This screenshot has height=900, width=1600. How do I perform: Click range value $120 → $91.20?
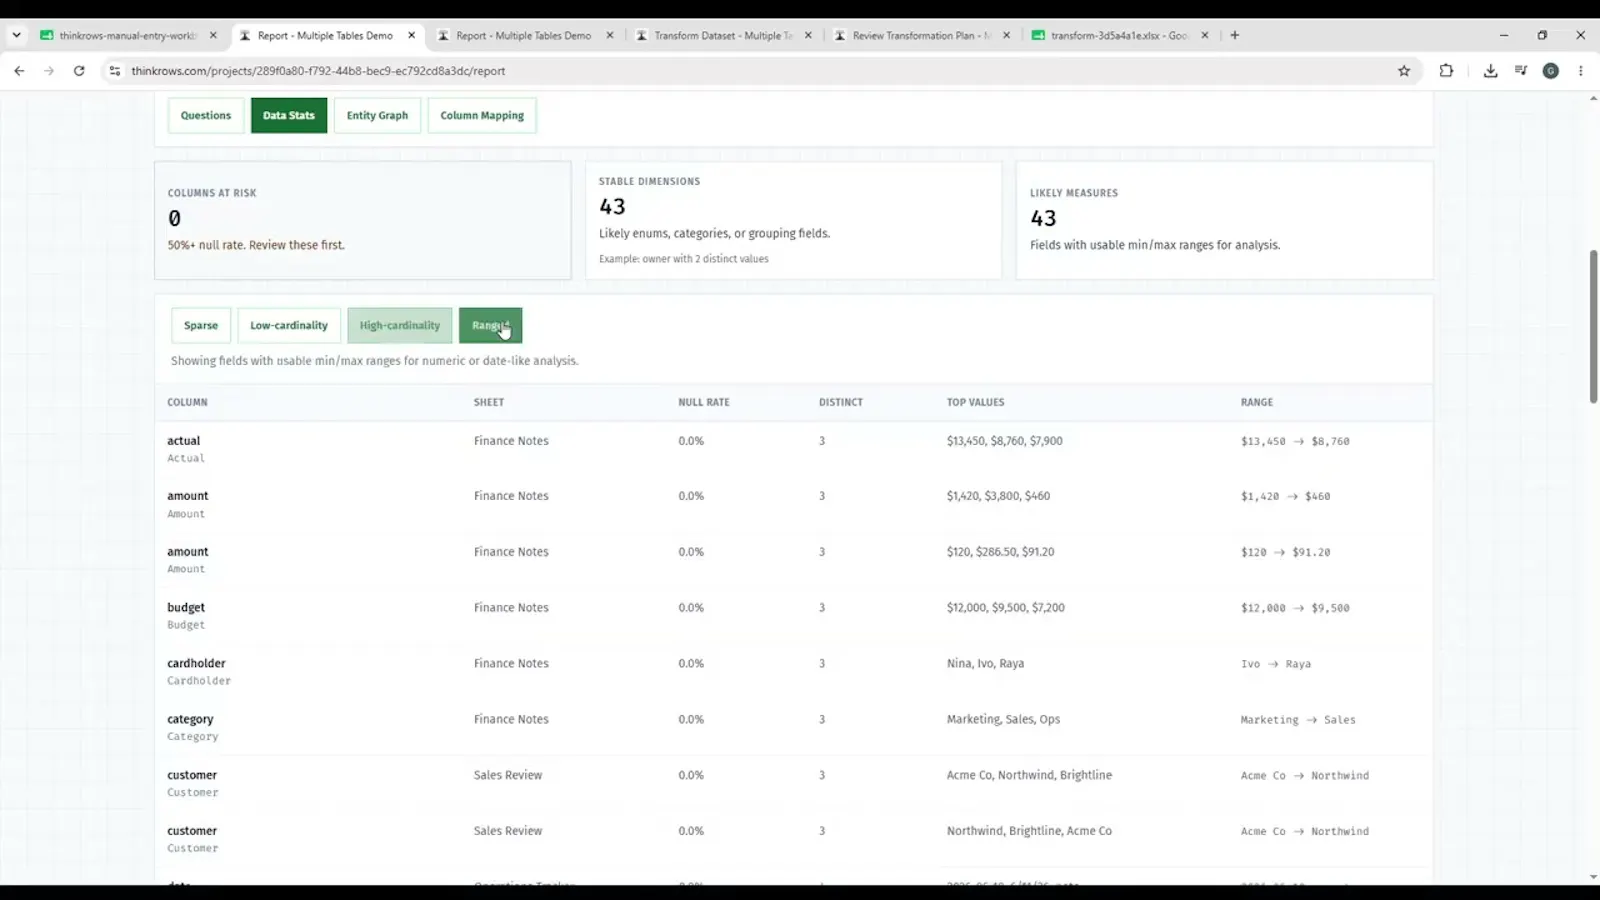(x=1286, y=552)
